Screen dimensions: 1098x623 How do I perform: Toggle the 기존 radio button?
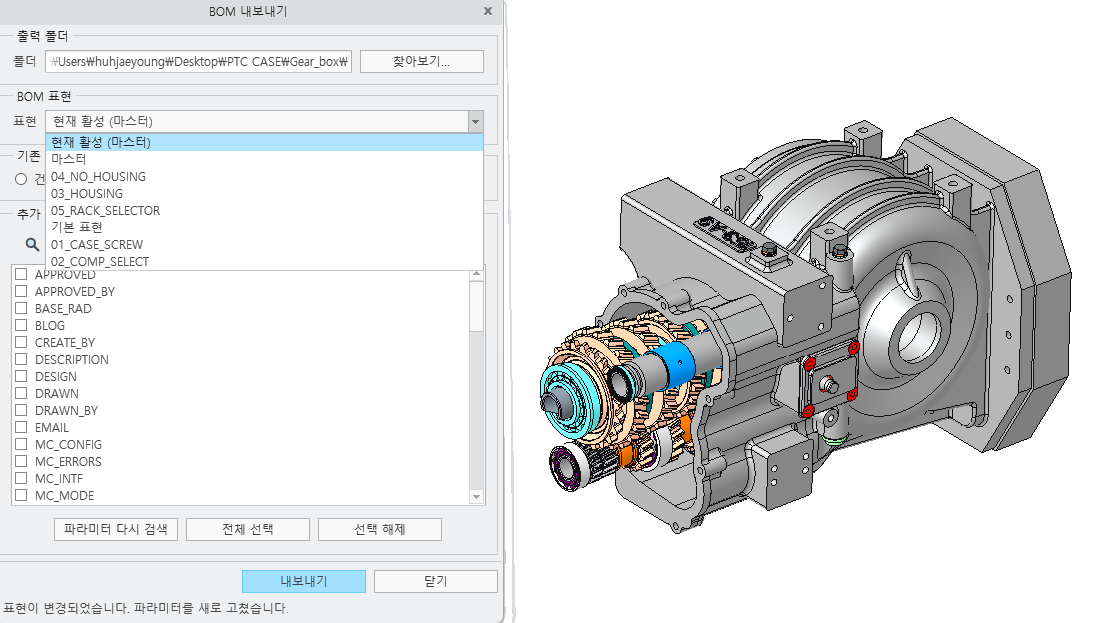pyautogui.click(x=21, y=179)
